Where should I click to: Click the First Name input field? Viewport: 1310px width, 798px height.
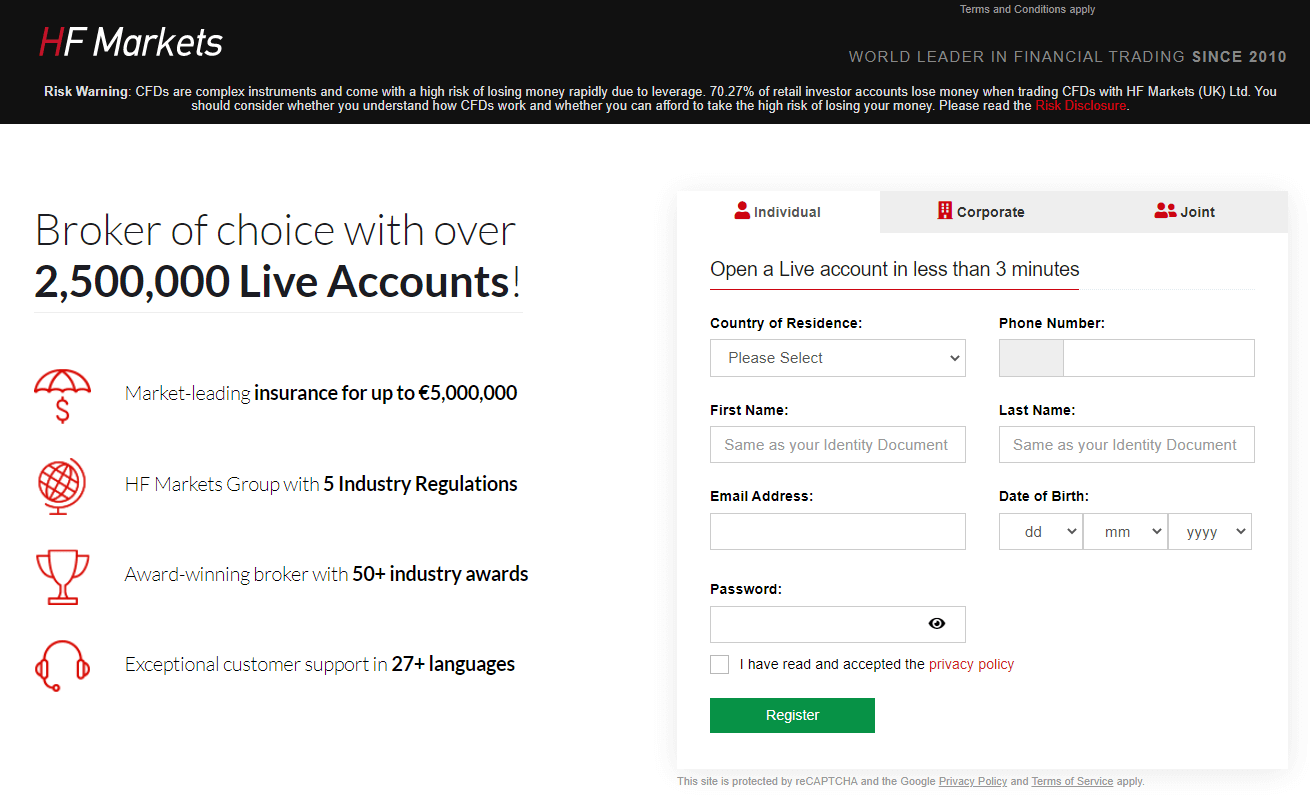[x=838, y=445]
